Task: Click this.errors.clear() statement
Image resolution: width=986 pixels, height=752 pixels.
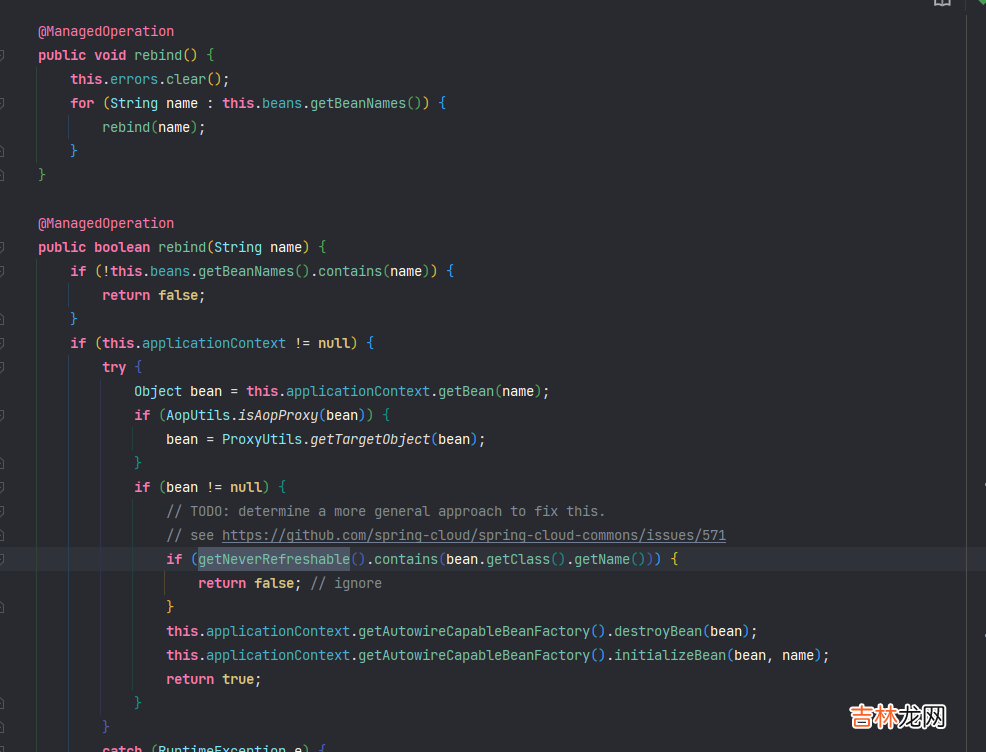Action: [x=150, y=79]
